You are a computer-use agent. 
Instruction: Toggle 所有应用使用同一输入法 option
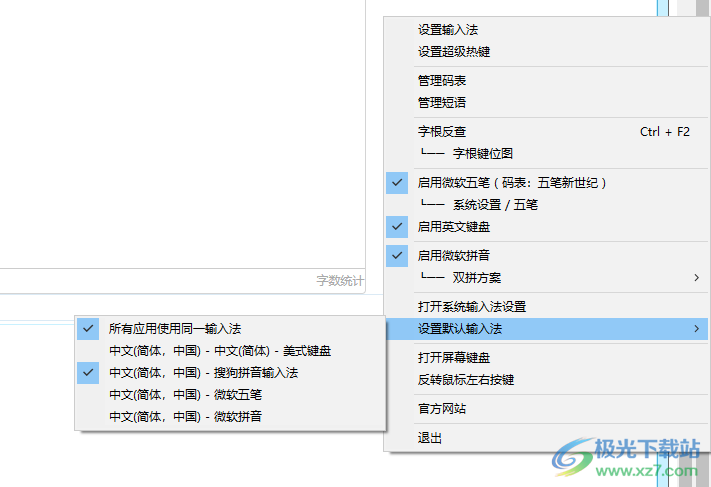pyautogui.click(x=230, y=329)
